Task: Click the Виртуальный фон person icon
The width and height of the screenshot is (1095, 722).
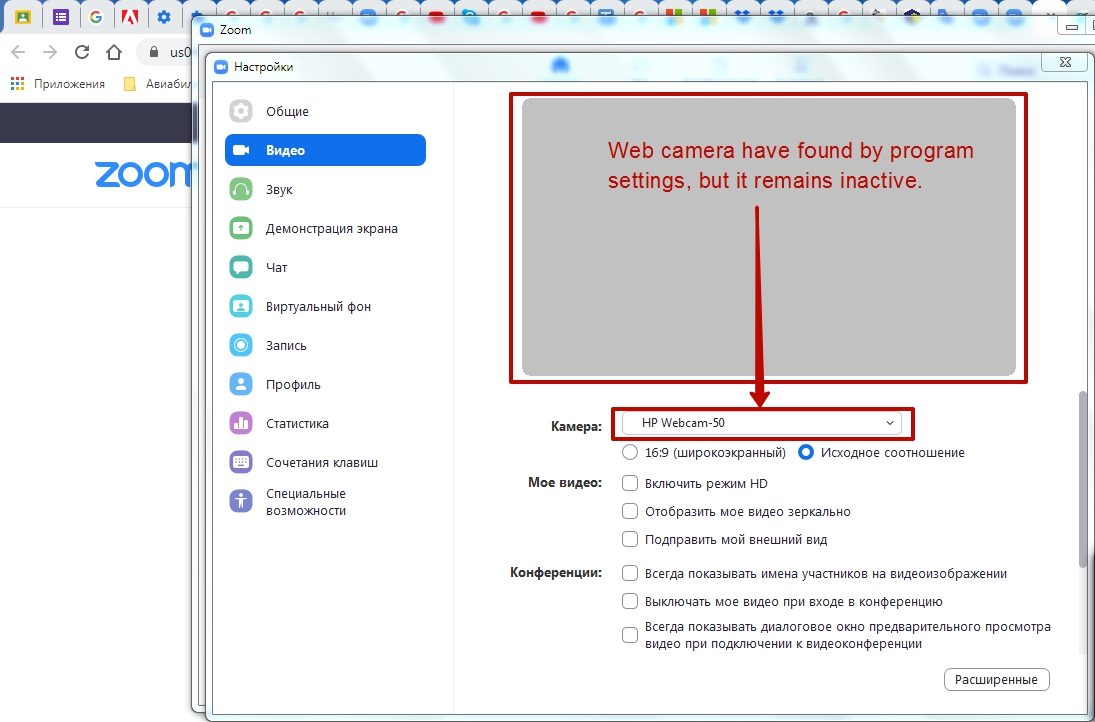Action: coord(241,307)
